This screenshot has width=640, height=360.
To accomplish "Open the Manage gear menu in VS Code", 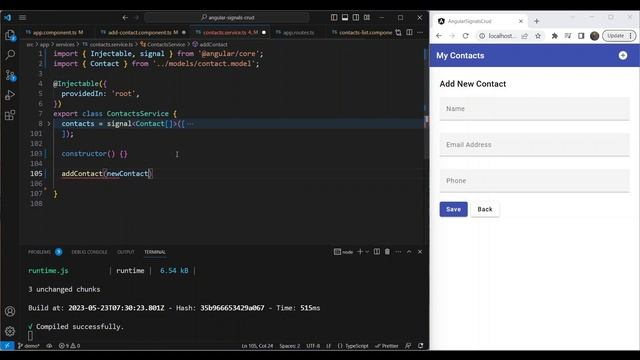I will (x=10, y=331).
